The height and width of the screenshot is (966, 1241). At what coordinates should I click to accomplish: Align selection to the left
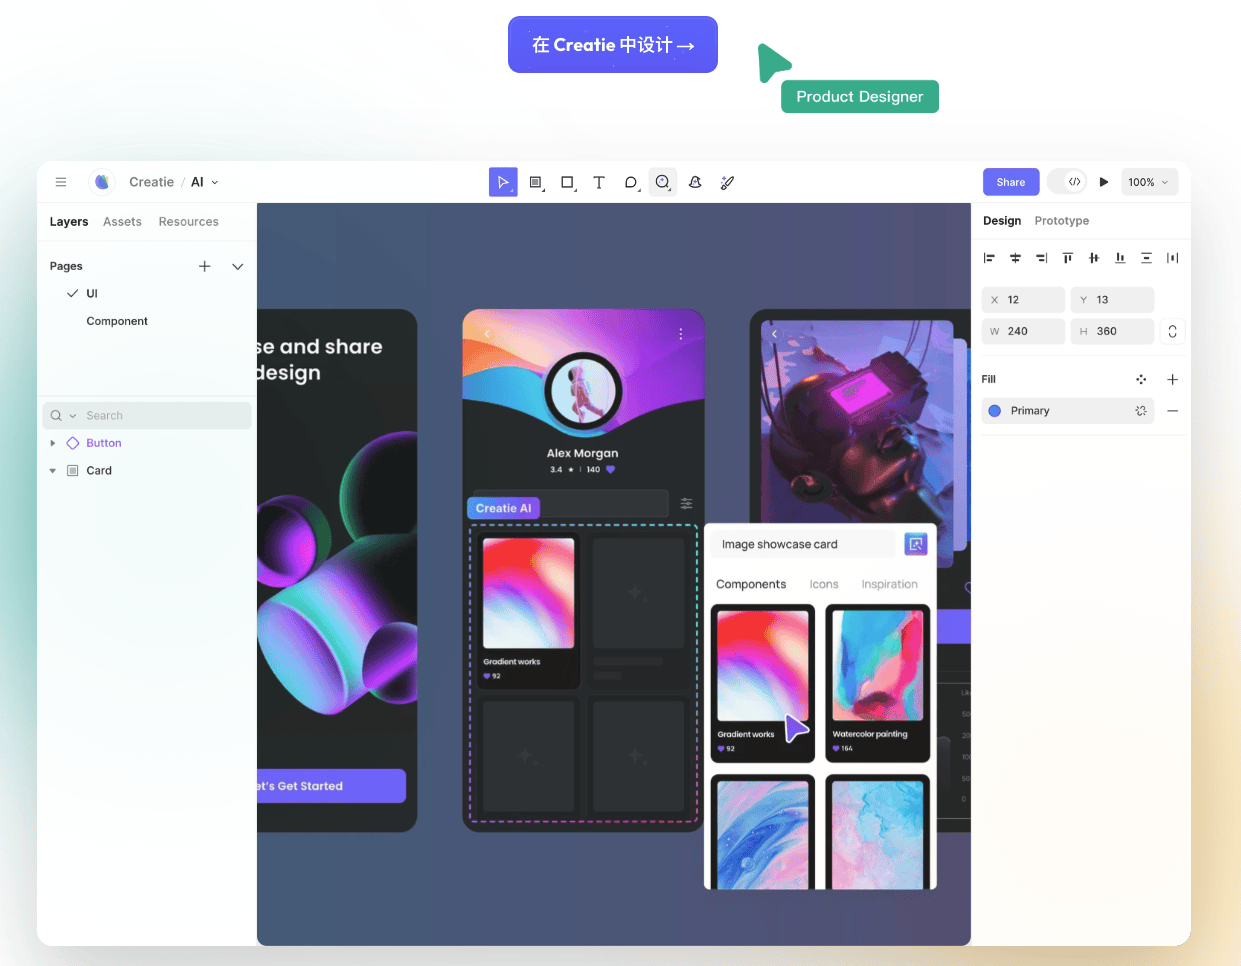point(989,258)
